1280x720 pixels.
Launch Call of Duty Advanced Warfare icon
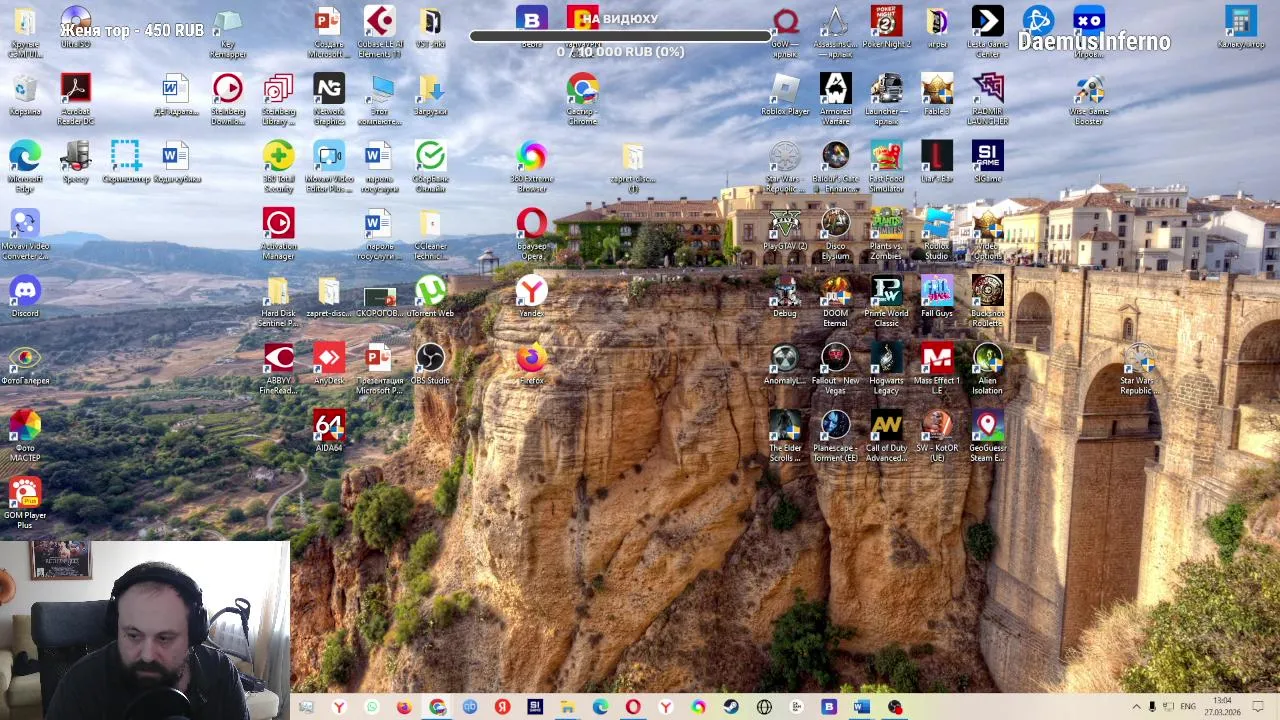(x=886, y=436)
